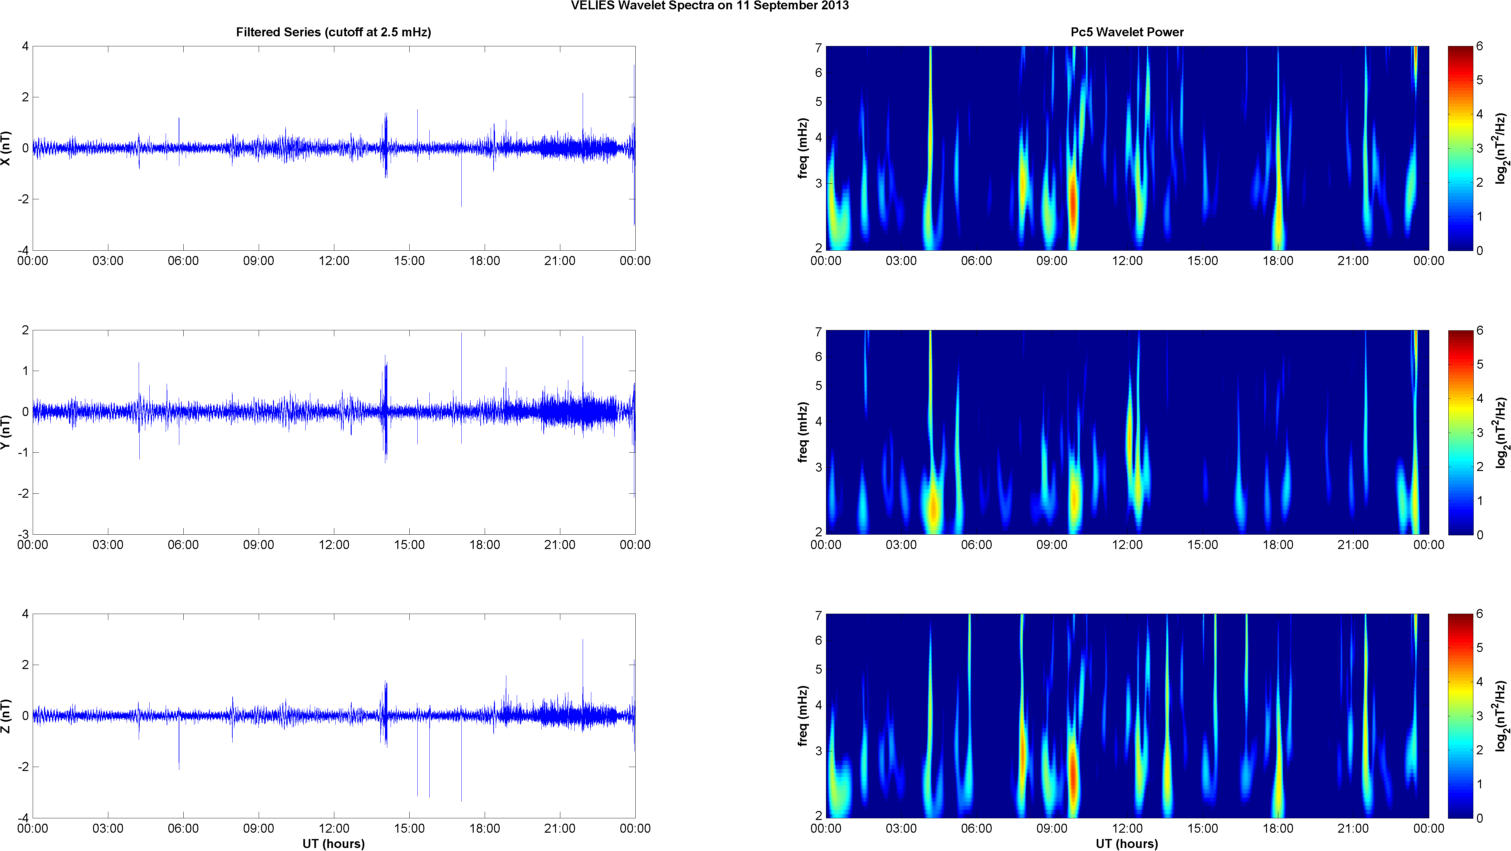Select the 'Pc5 Wavelet Power' column heading
The image size is (1511, 851).
1127,32
